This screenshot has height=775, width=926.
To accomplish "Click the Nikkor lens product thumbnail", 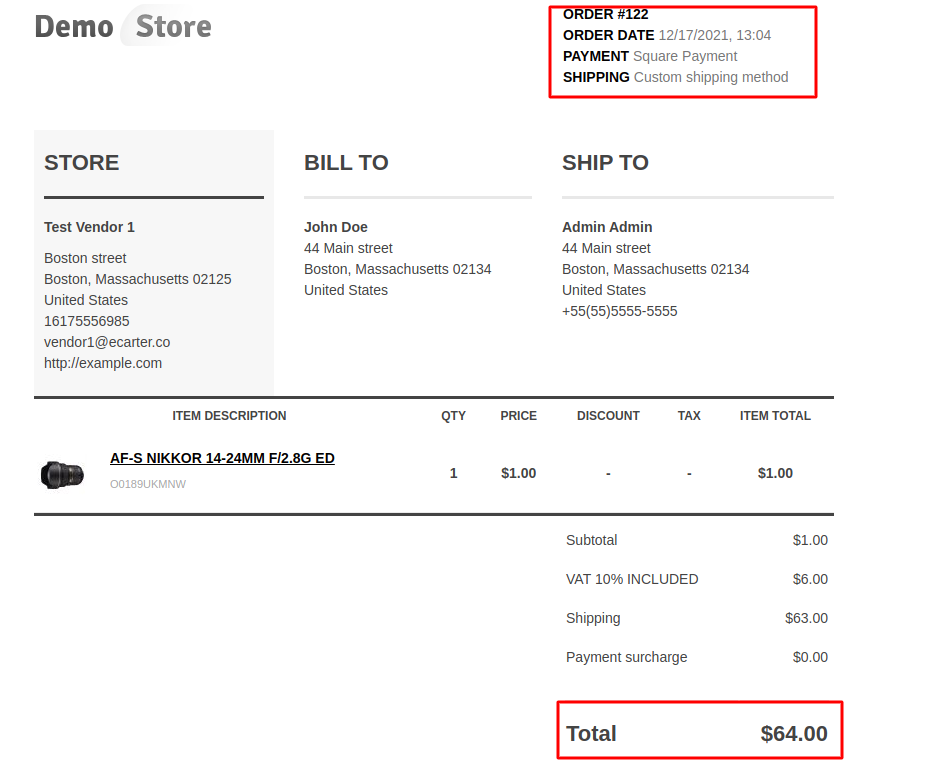I will [62, 473].
